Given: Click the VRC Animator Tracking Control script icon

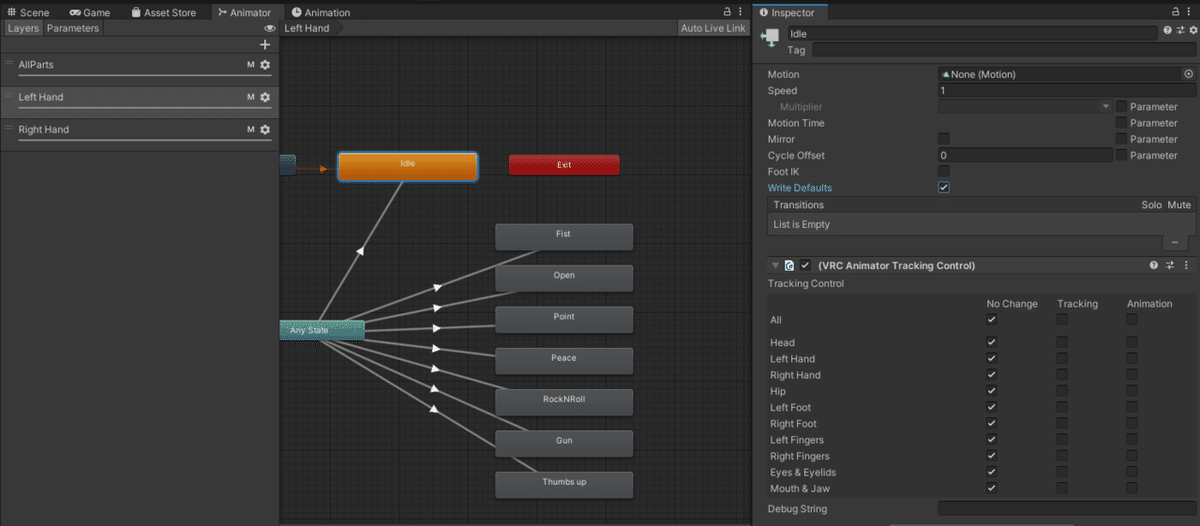Looking at the screenshot, I should [789, 266].
